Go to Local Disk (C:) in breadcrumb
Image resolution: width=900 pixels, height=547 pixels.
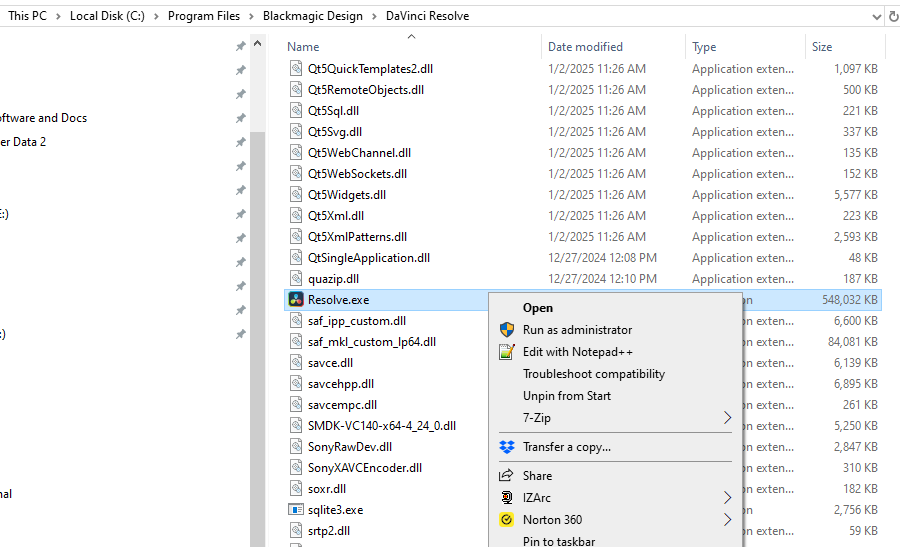tap(107, 16)
